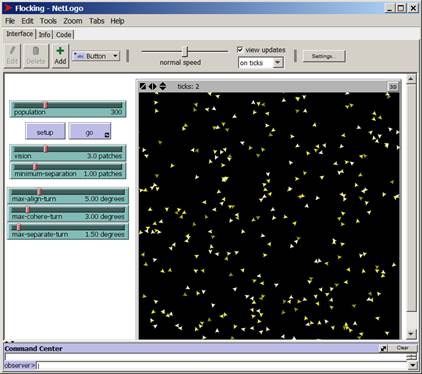Toggle the view updates checkbox
This screenshot has height=374, width=422.
click(240, 50)
